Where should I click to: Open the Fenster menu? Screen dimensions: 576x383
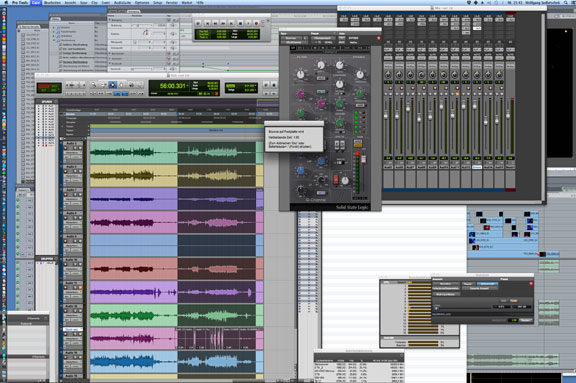[x=172, y=2]
